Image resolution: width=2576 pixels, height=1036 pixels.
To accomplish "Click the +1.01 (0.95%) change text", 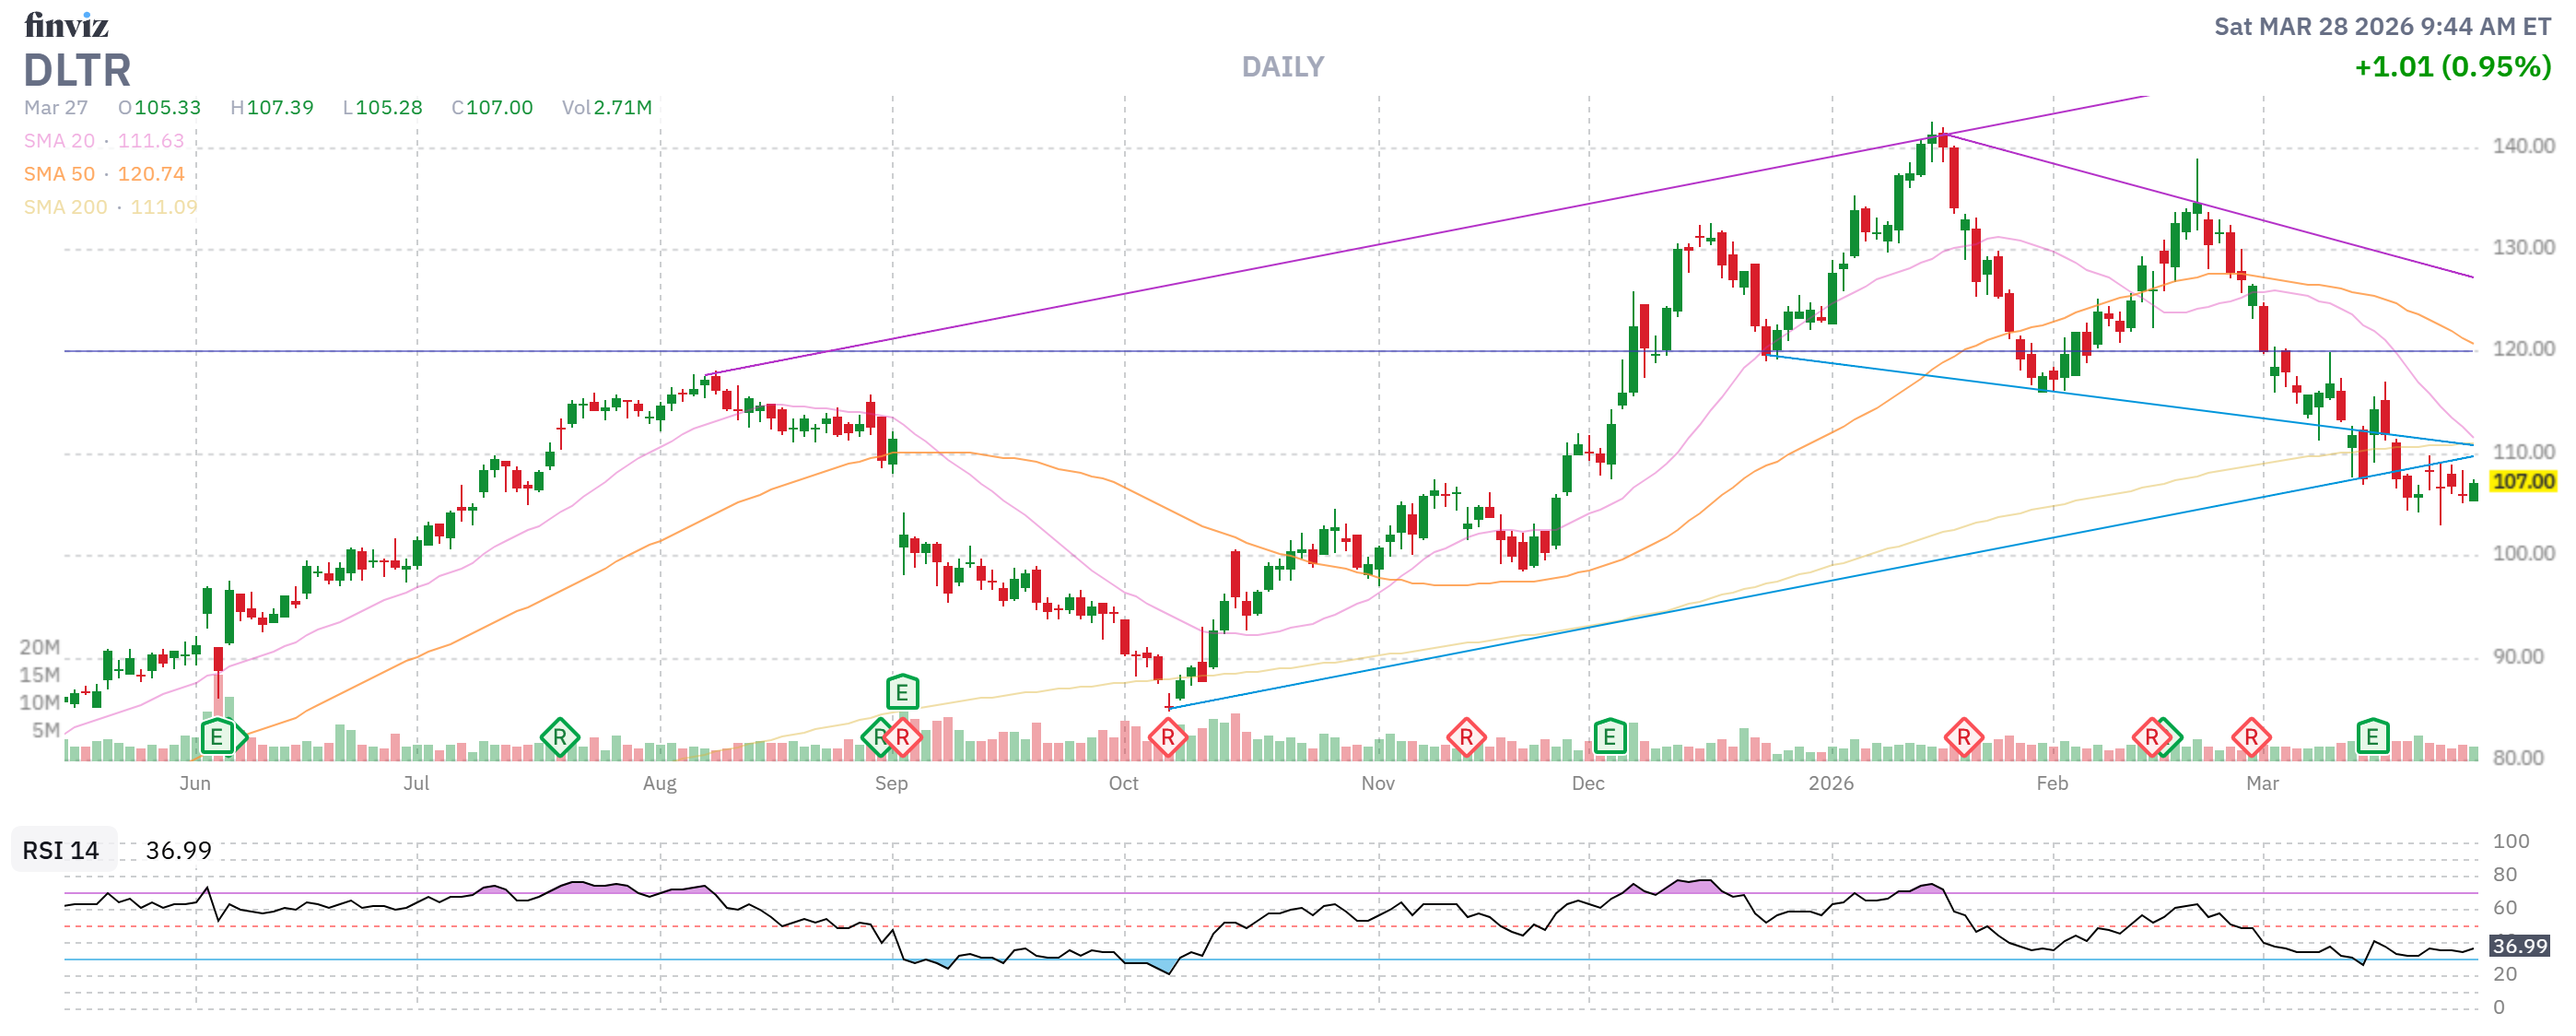I will [x=2452, y=67].
